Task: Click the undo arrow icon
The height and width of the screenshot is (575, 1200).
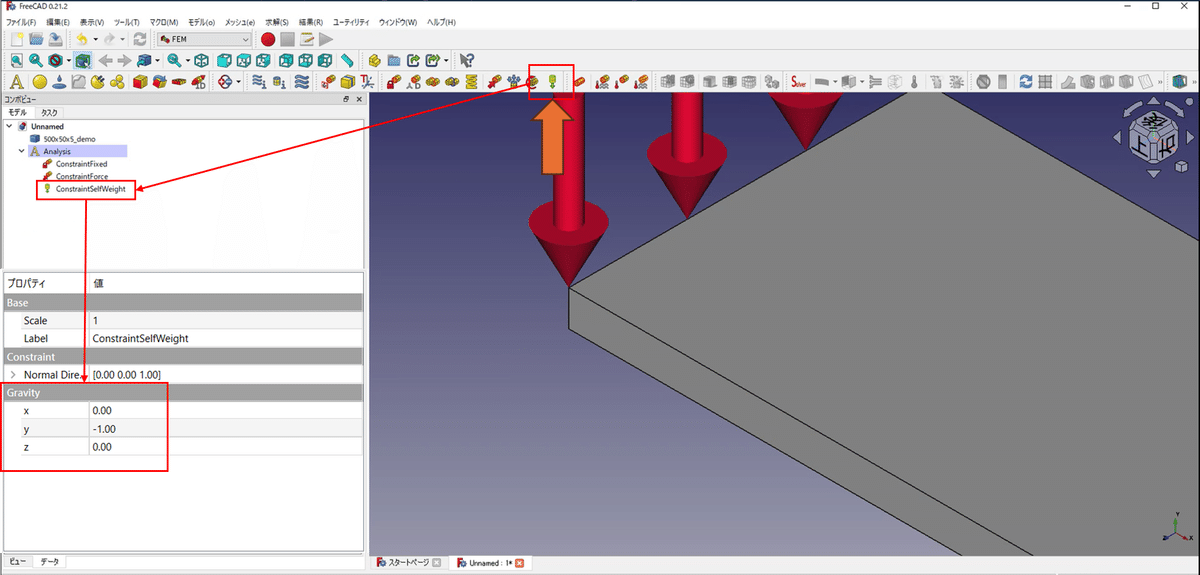Action: pyautogui.click(x=81, y=39)
